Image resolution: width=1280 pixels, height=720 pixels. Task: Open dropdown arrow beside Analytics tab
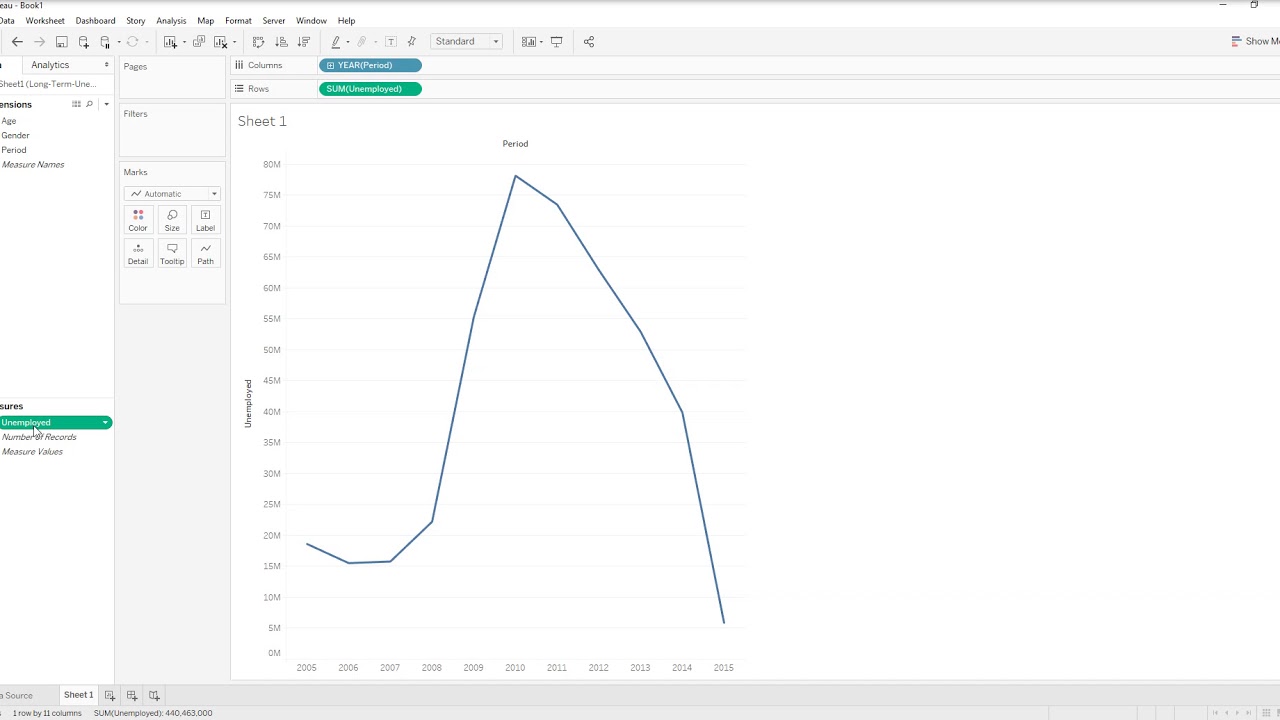tap(107, 65)
